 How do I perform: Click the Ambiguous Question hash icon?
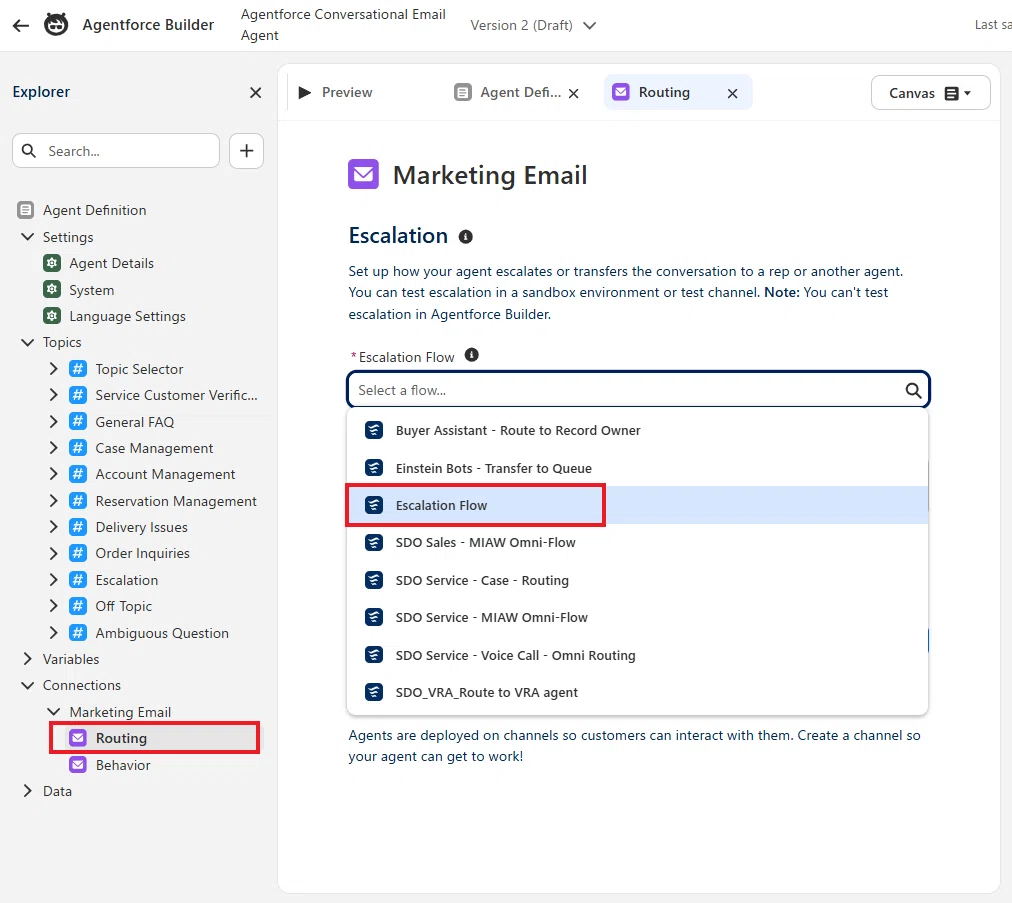click(77, 633)
